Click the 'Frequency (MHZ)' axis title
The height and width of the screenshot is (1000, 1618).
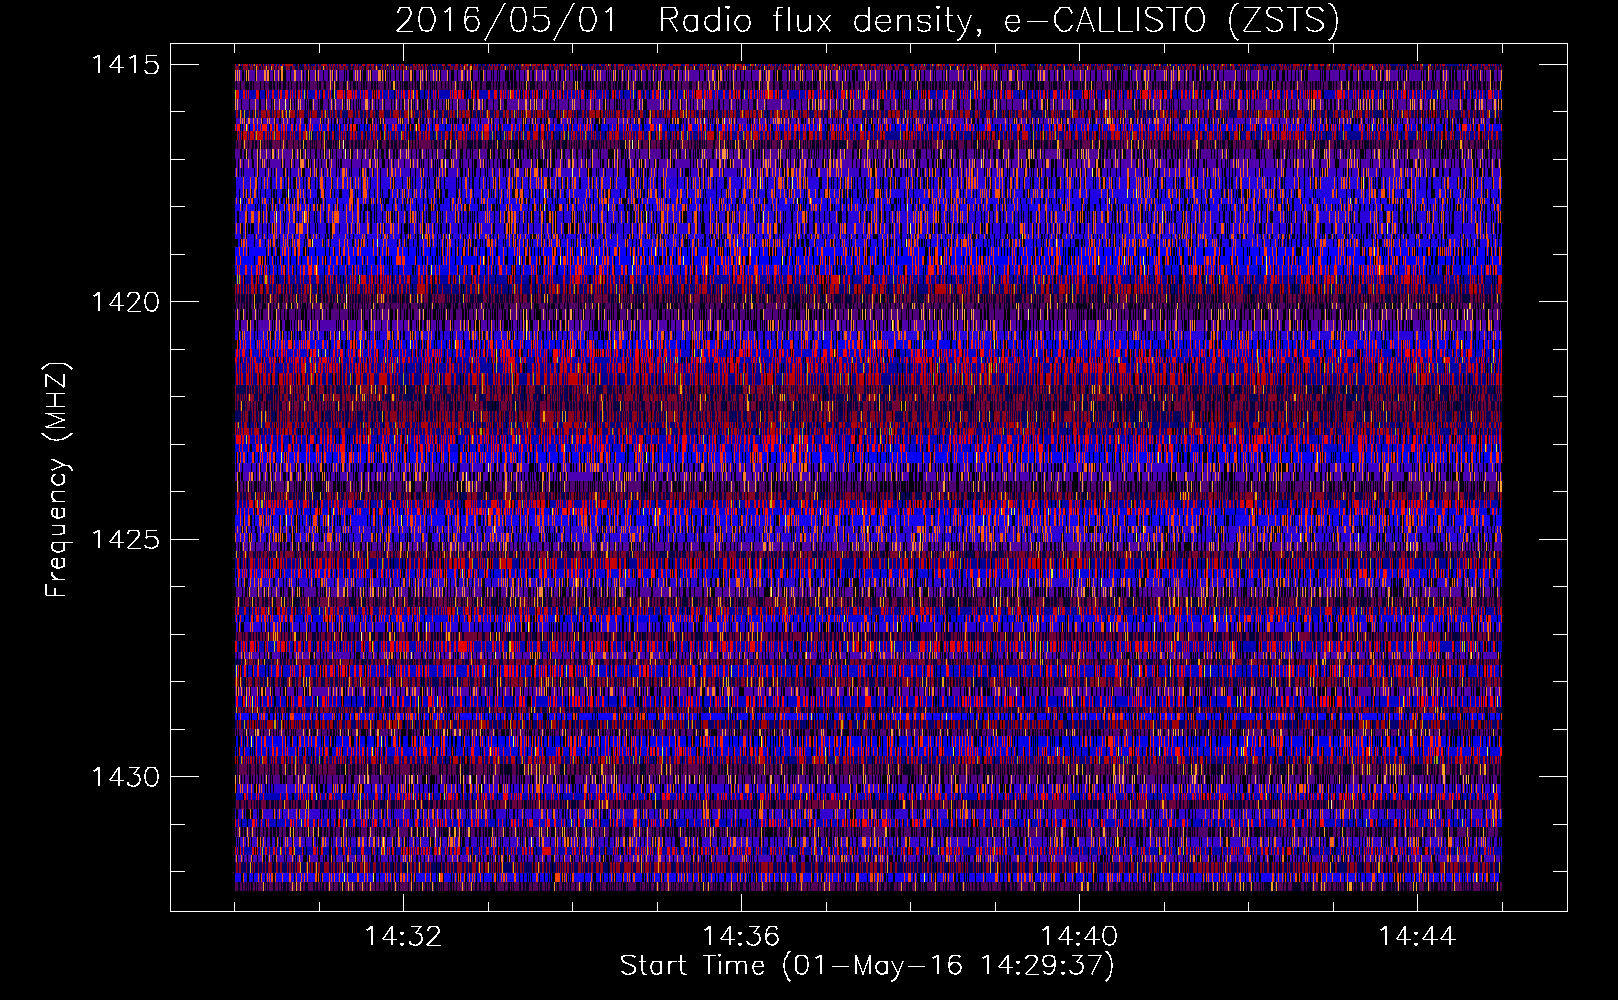(57, 479)
